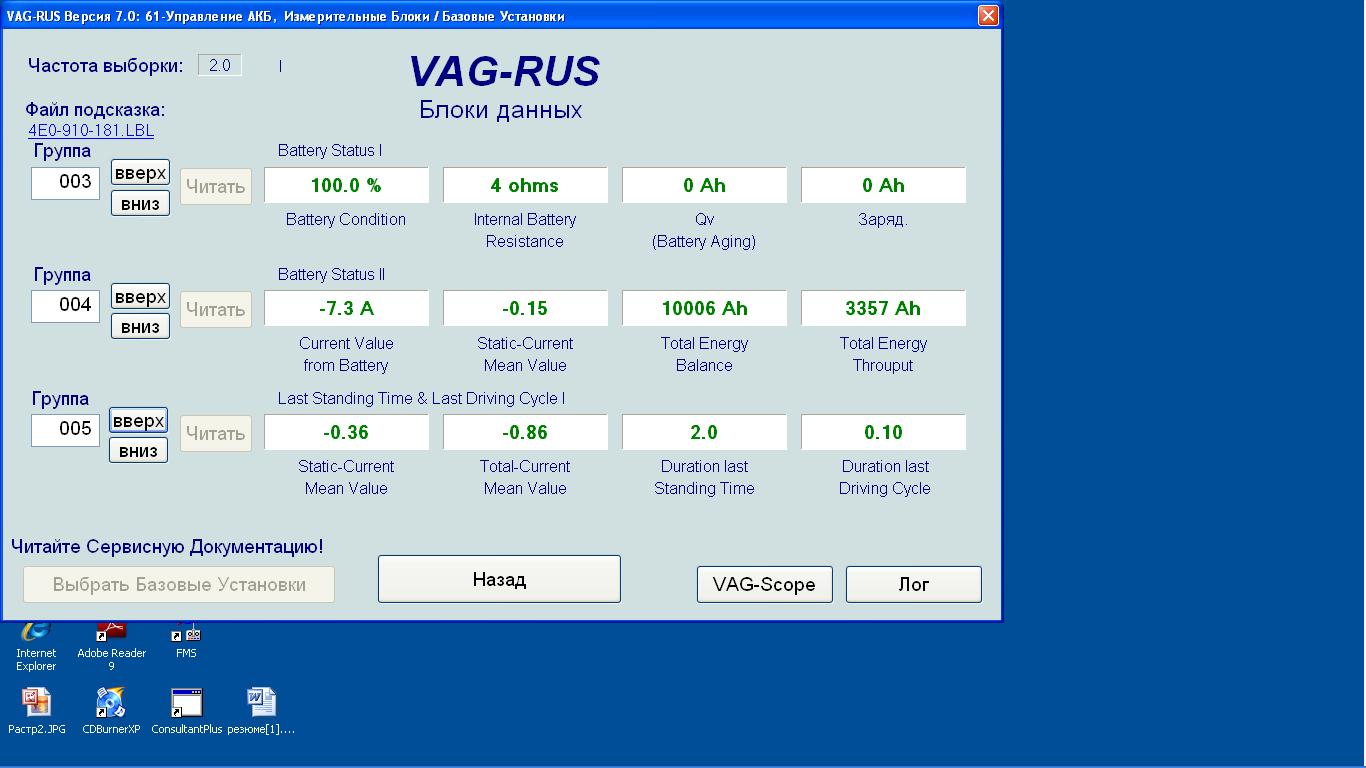1366x768 pixels.
Task: Open VAG-Scope
Action: [x=764, y=584]
